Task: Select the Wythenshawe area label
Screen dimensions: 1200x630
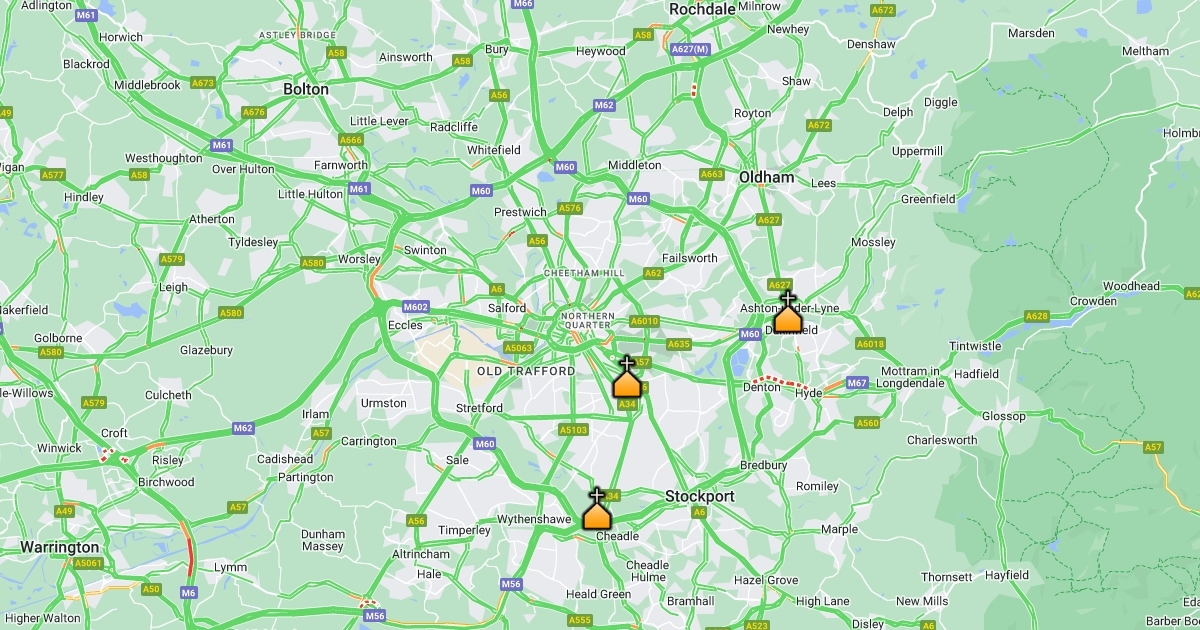Action: [534, 519]
